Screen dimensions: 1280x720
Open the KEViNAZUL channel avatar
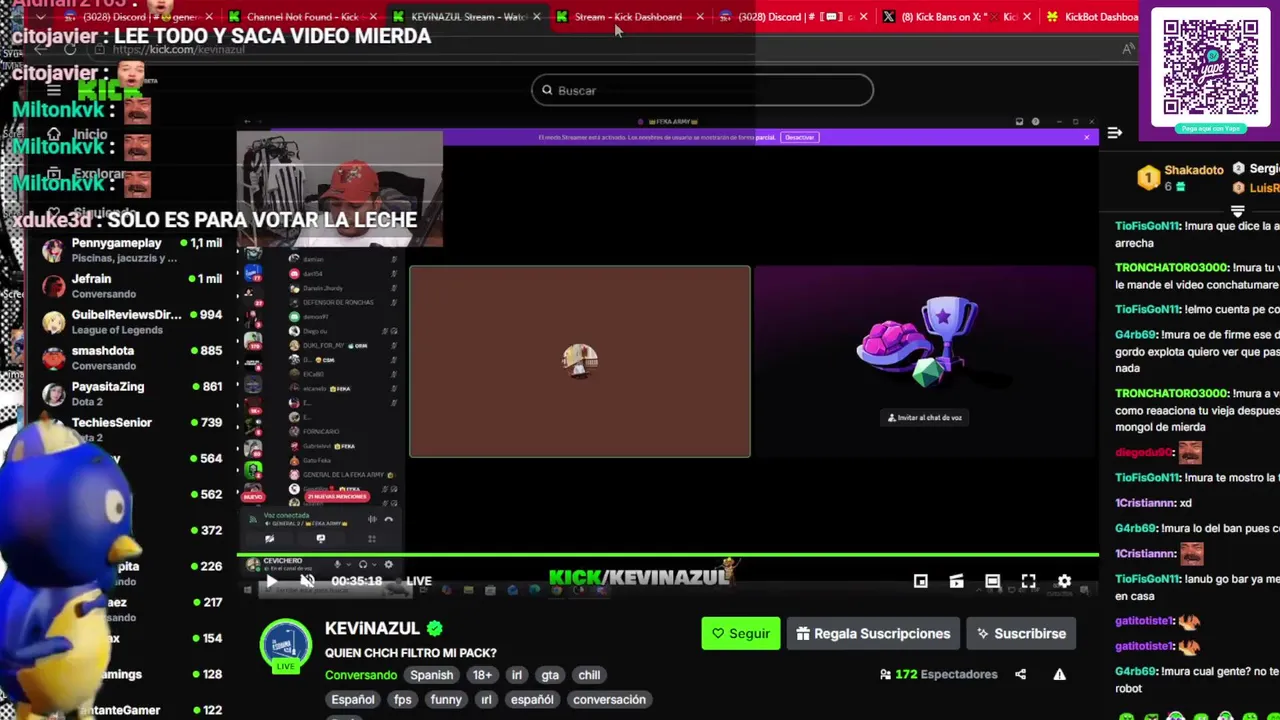coord(285,645)
